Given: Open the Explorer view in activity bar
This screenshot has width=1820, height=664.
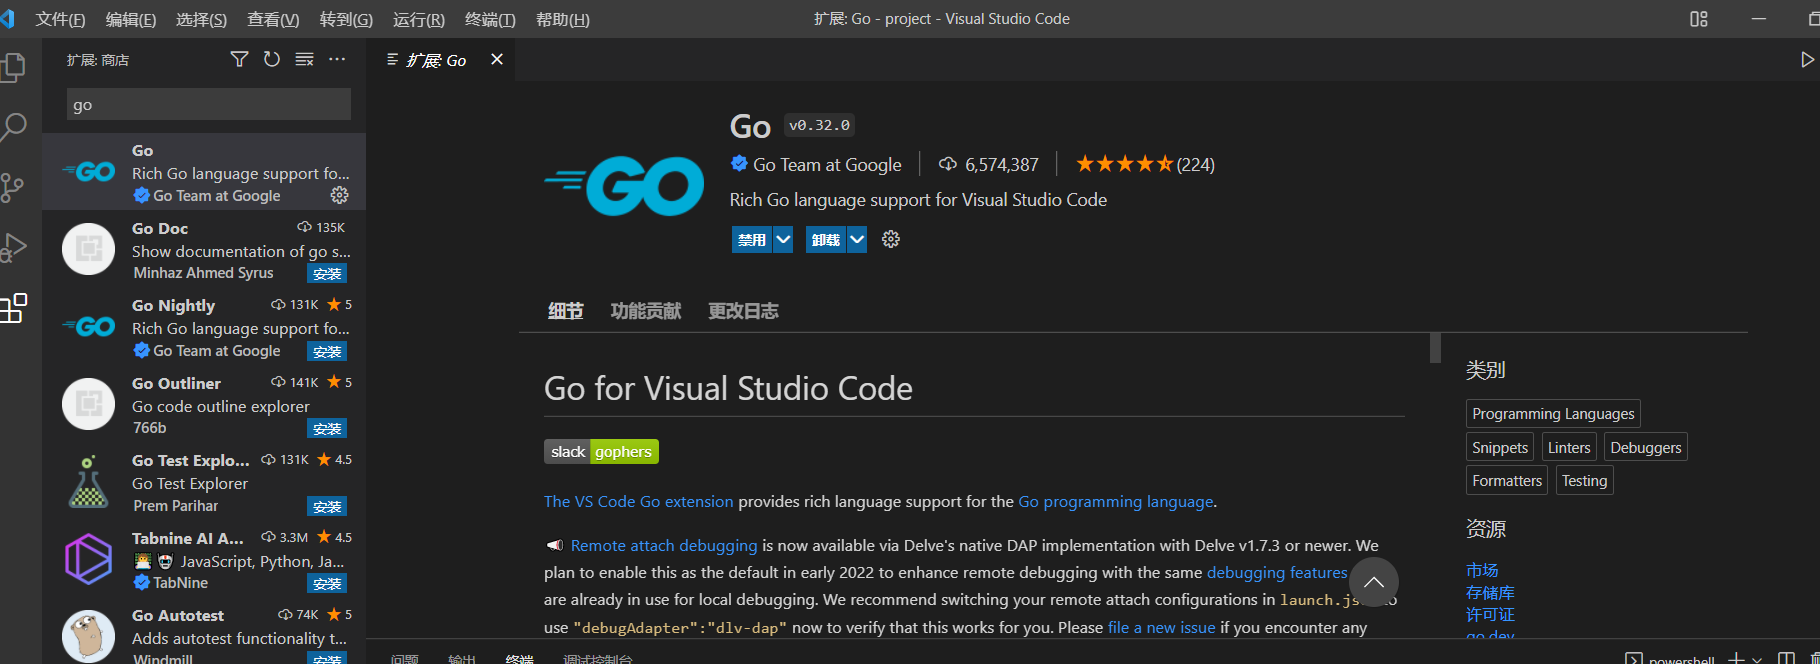Looking at the screenshot, I should click(x=14, y=68).
